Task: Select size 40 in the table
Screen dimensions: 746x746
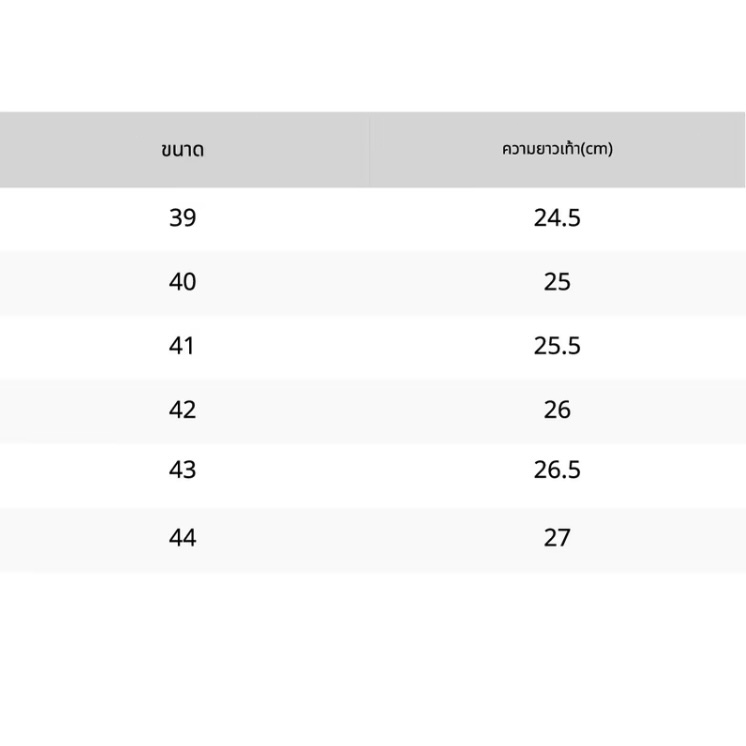Action: coord(183,282)
